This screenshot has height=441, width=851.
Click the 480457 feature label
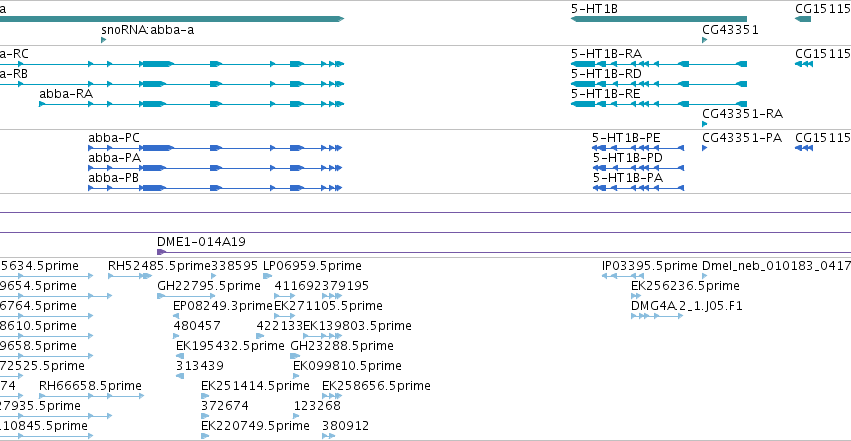click(197, 326)
